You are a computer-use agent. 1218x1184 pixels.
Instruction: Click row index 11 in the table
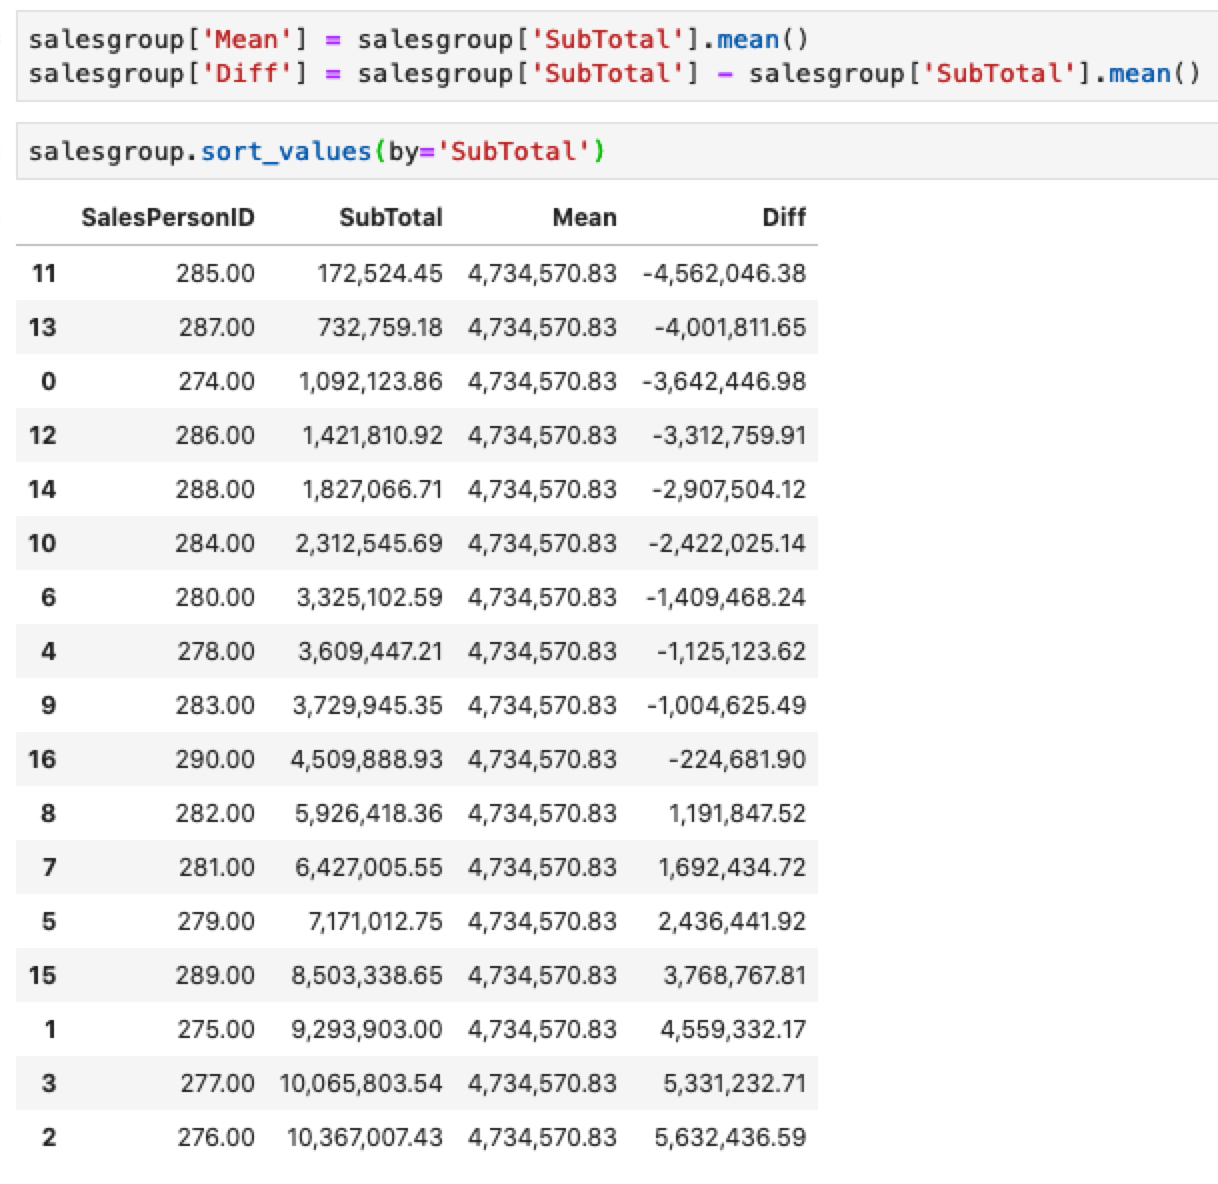[43, 273]
